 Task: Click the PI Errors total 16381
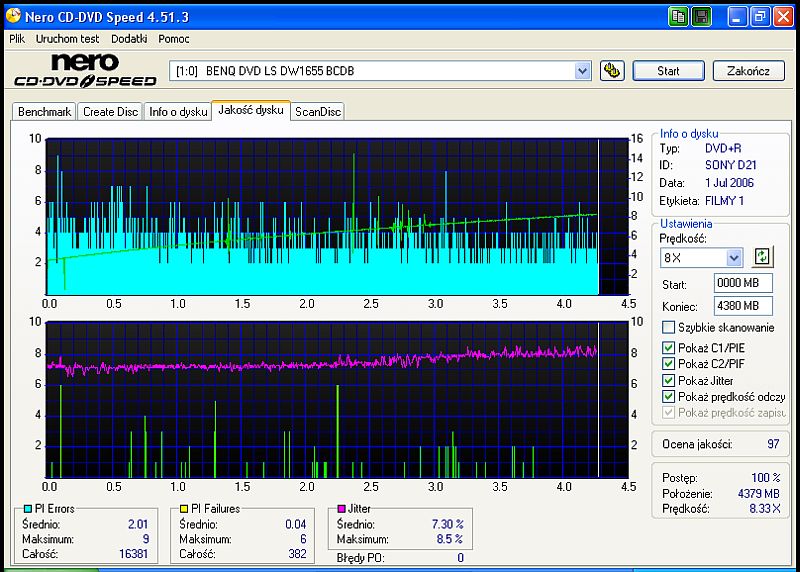point(133,554)
